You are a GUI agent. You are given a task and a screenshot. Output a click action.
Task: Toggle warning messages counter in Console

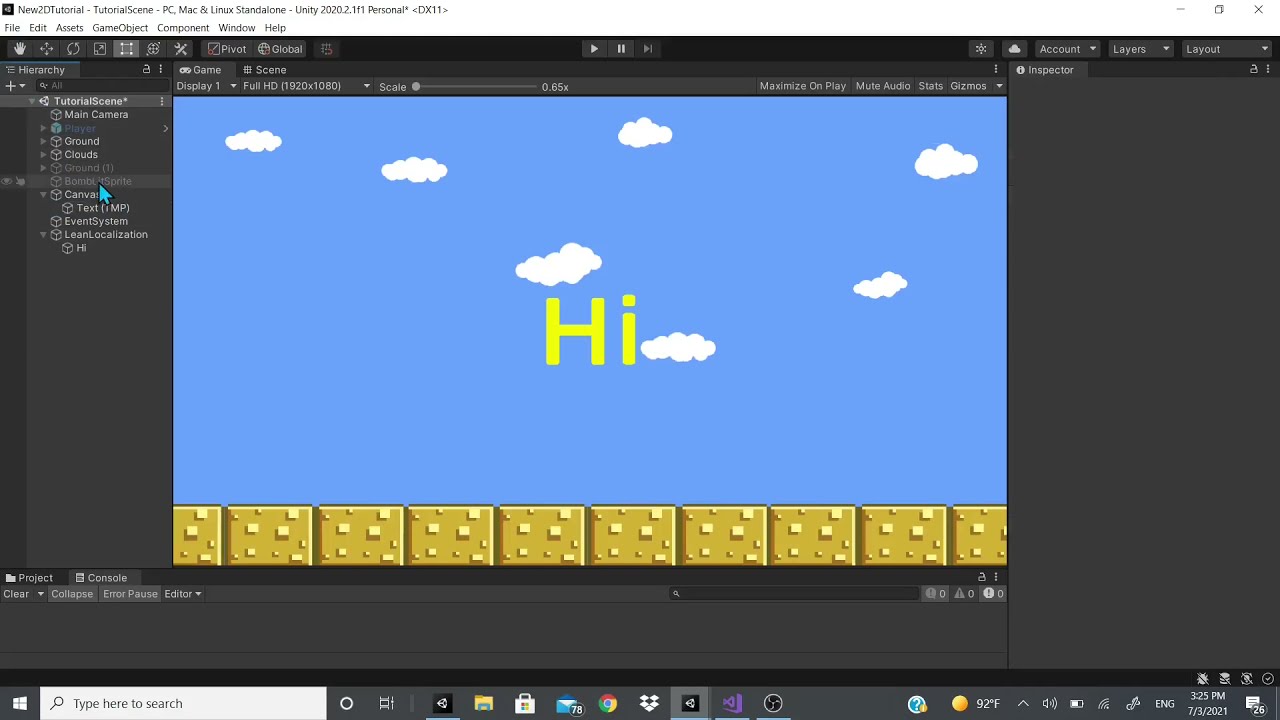tap(965, 594)
